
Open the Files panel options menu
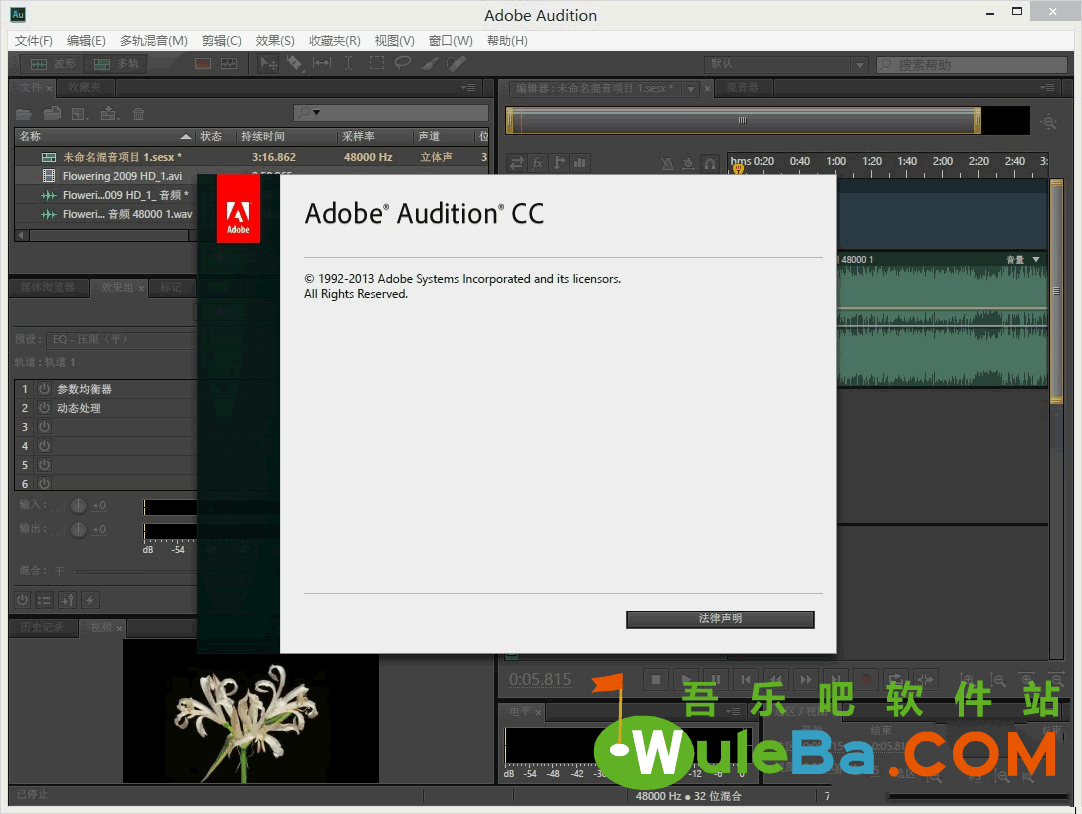coord(468,88)
